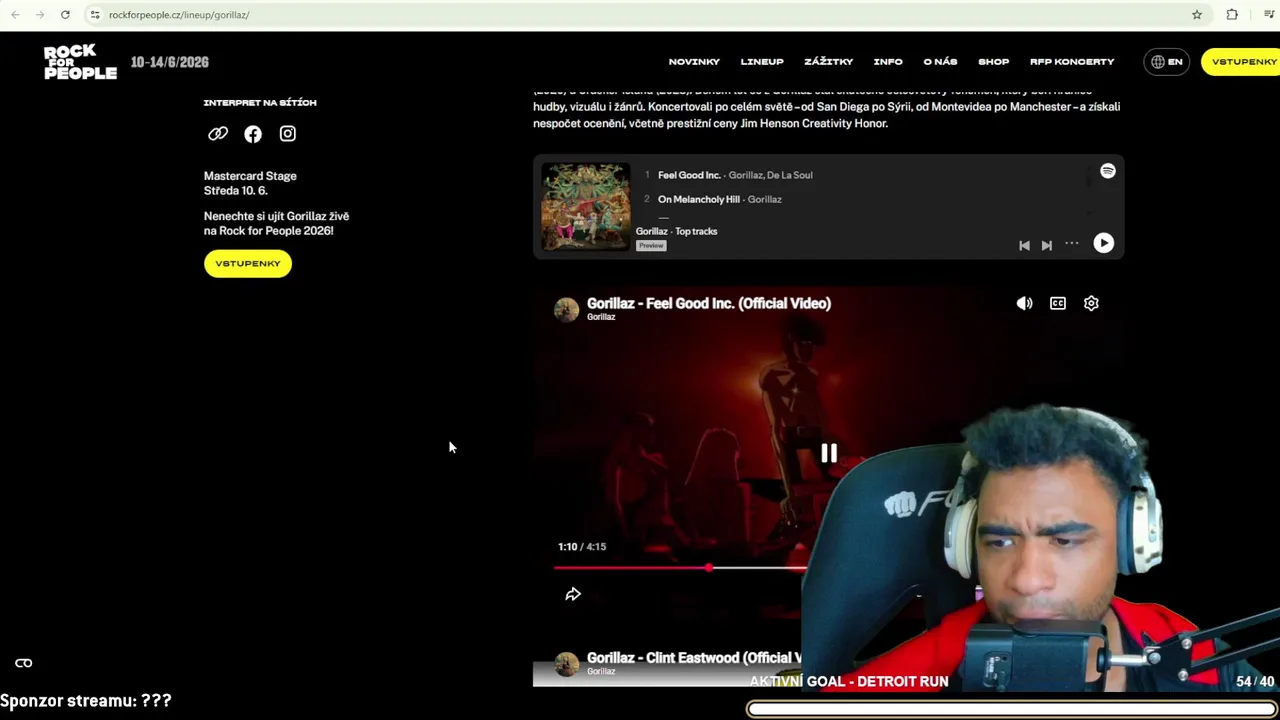Play the Spotify top tracks preview
This screenshot has height=720, width=1280.
(x=1104, y=243)
